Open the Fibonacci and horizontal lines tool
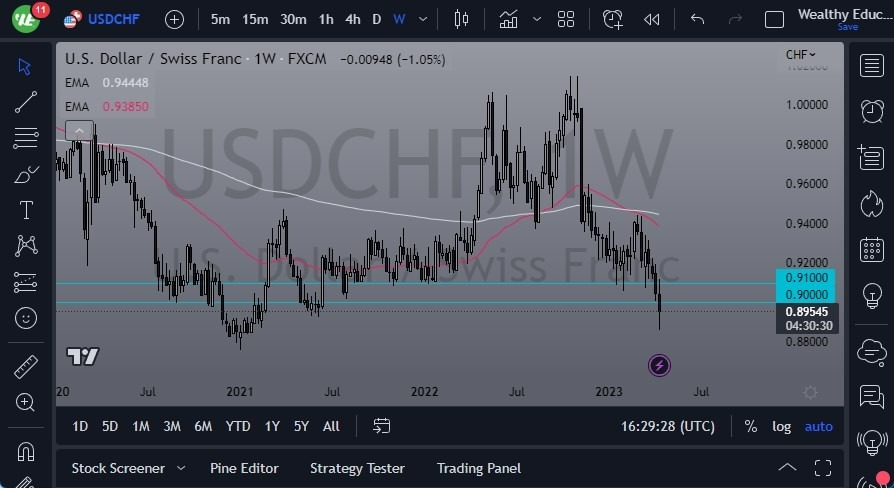894x488 pixels. click(26, 138)
